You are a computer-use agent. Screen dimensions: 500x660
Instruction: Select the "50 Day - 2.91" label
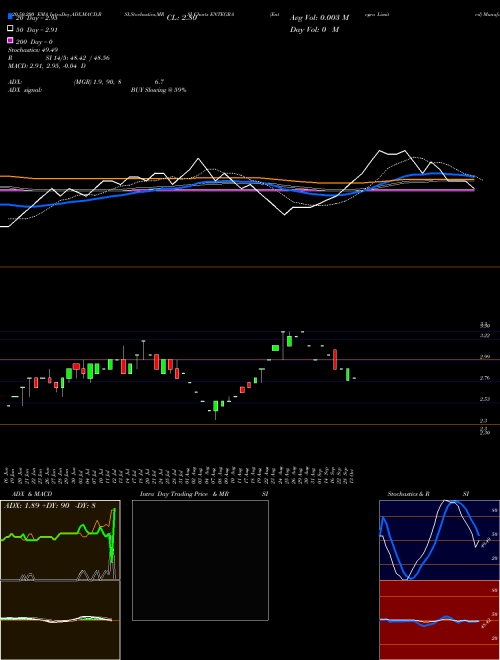pos(36,30)
